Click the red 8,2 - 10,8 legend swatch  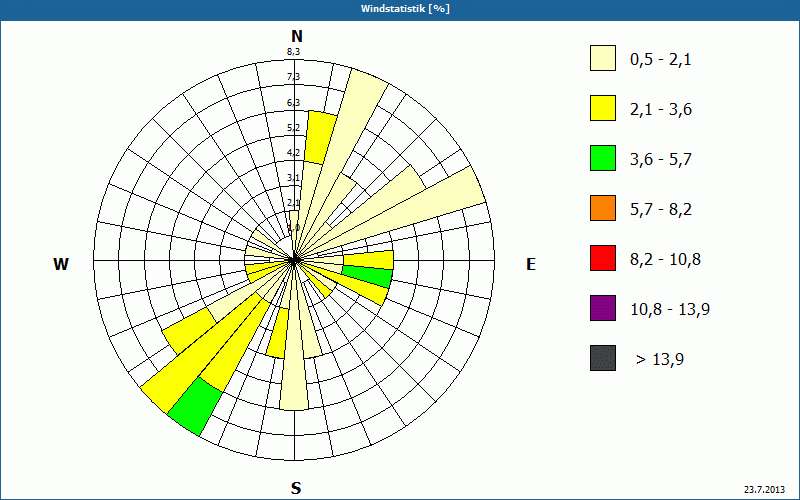tap(603, 258)
